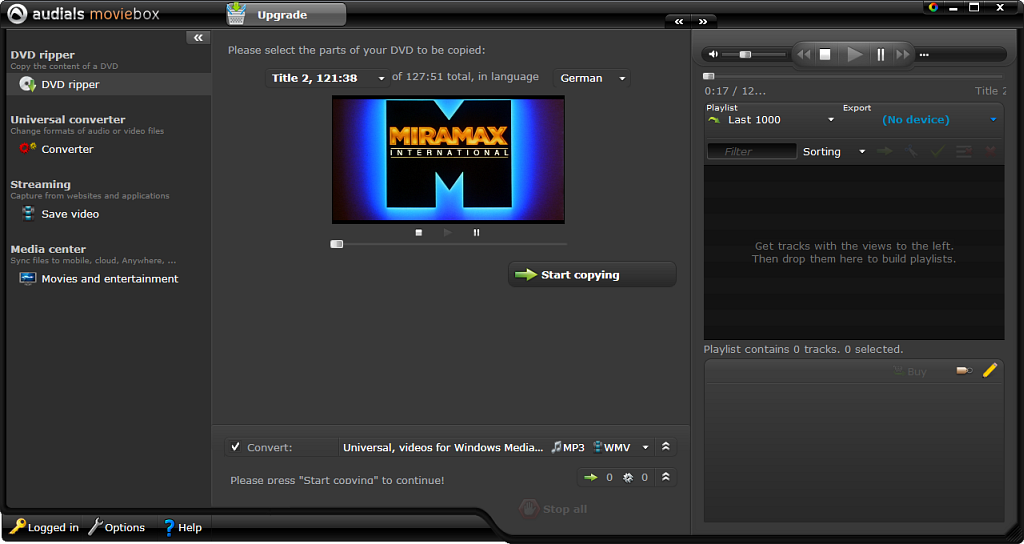
Task: Click the gear processing counter icon
Action: point(628,477)
